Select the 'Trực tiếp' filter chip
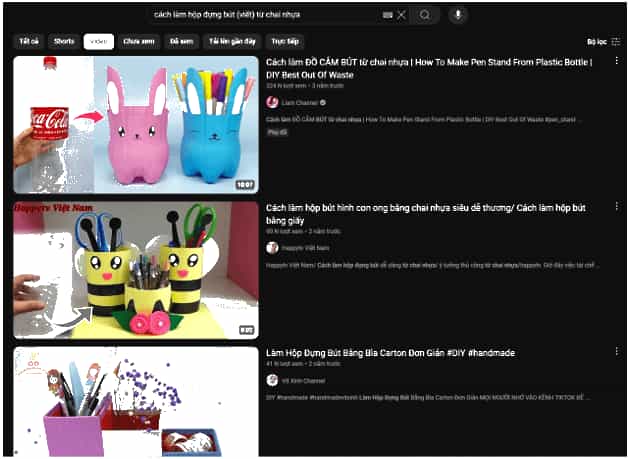Screen dimensions: 630x459 pos(285,41)
